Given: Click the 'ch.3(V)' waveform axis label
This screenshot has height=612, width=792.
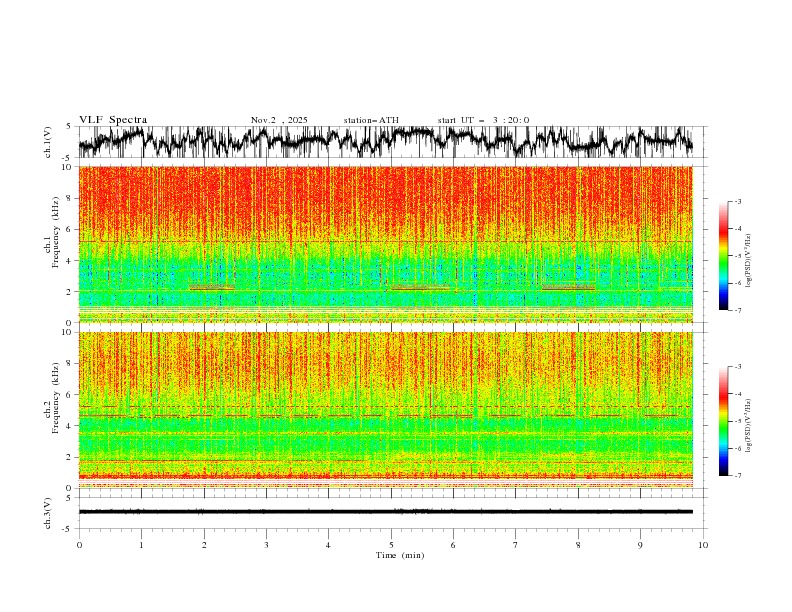Looking at the screenshot, I should (x=48, y=513).
